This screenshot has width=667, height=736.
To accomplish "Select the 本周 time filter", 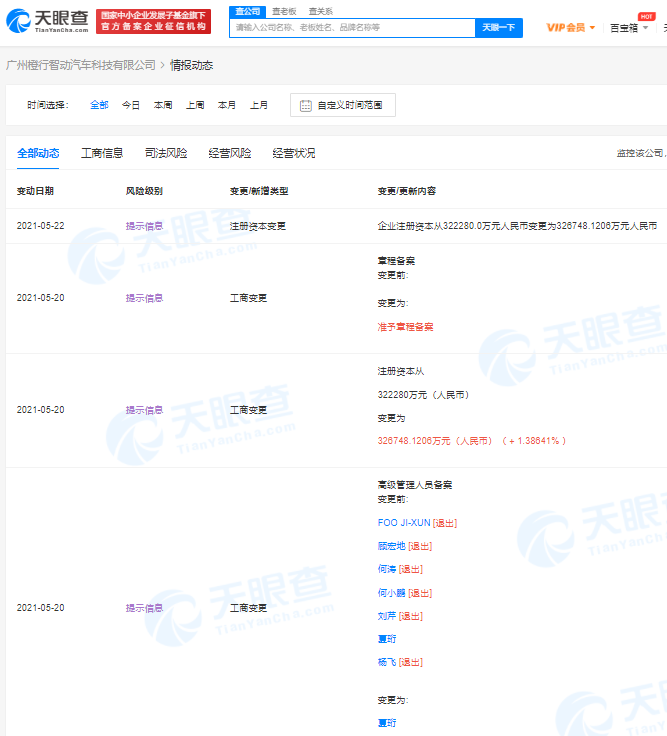I will 163,104.
